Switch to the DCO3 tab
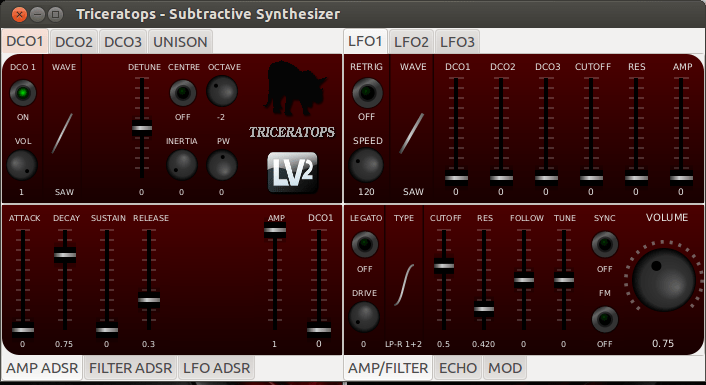This screenshot has height=385, width=706. 123,42
